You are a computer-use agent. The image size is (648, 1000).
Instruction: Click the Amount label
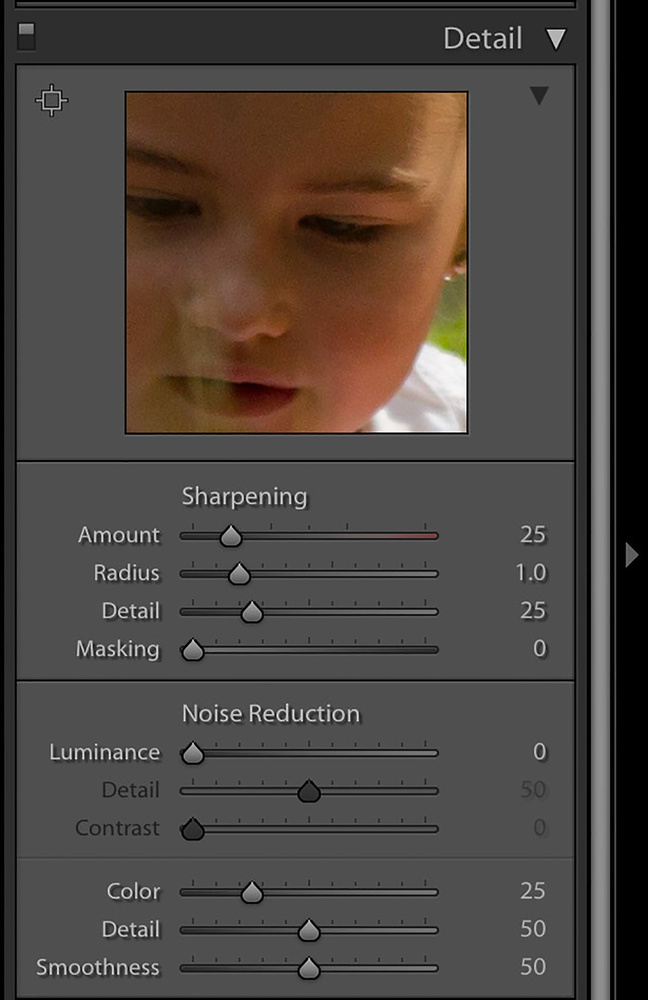click(119, 535)
